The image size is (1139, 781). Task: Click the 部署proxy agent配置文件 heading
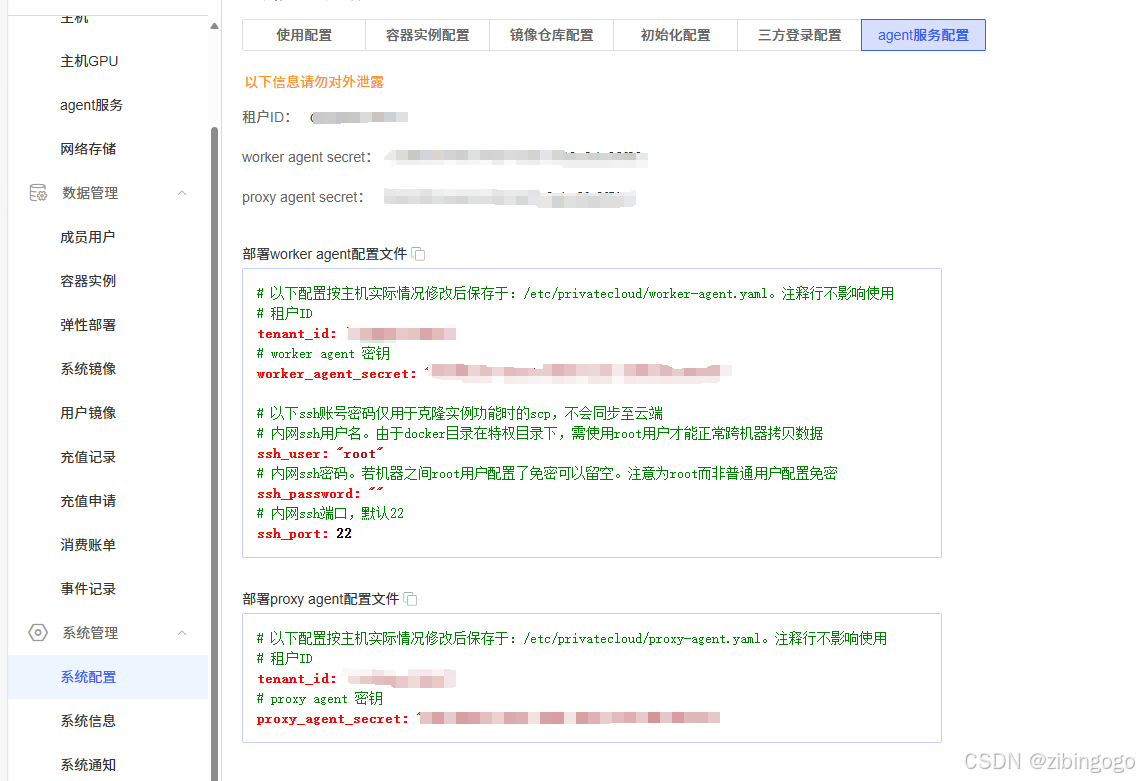[x=320, y=599]
